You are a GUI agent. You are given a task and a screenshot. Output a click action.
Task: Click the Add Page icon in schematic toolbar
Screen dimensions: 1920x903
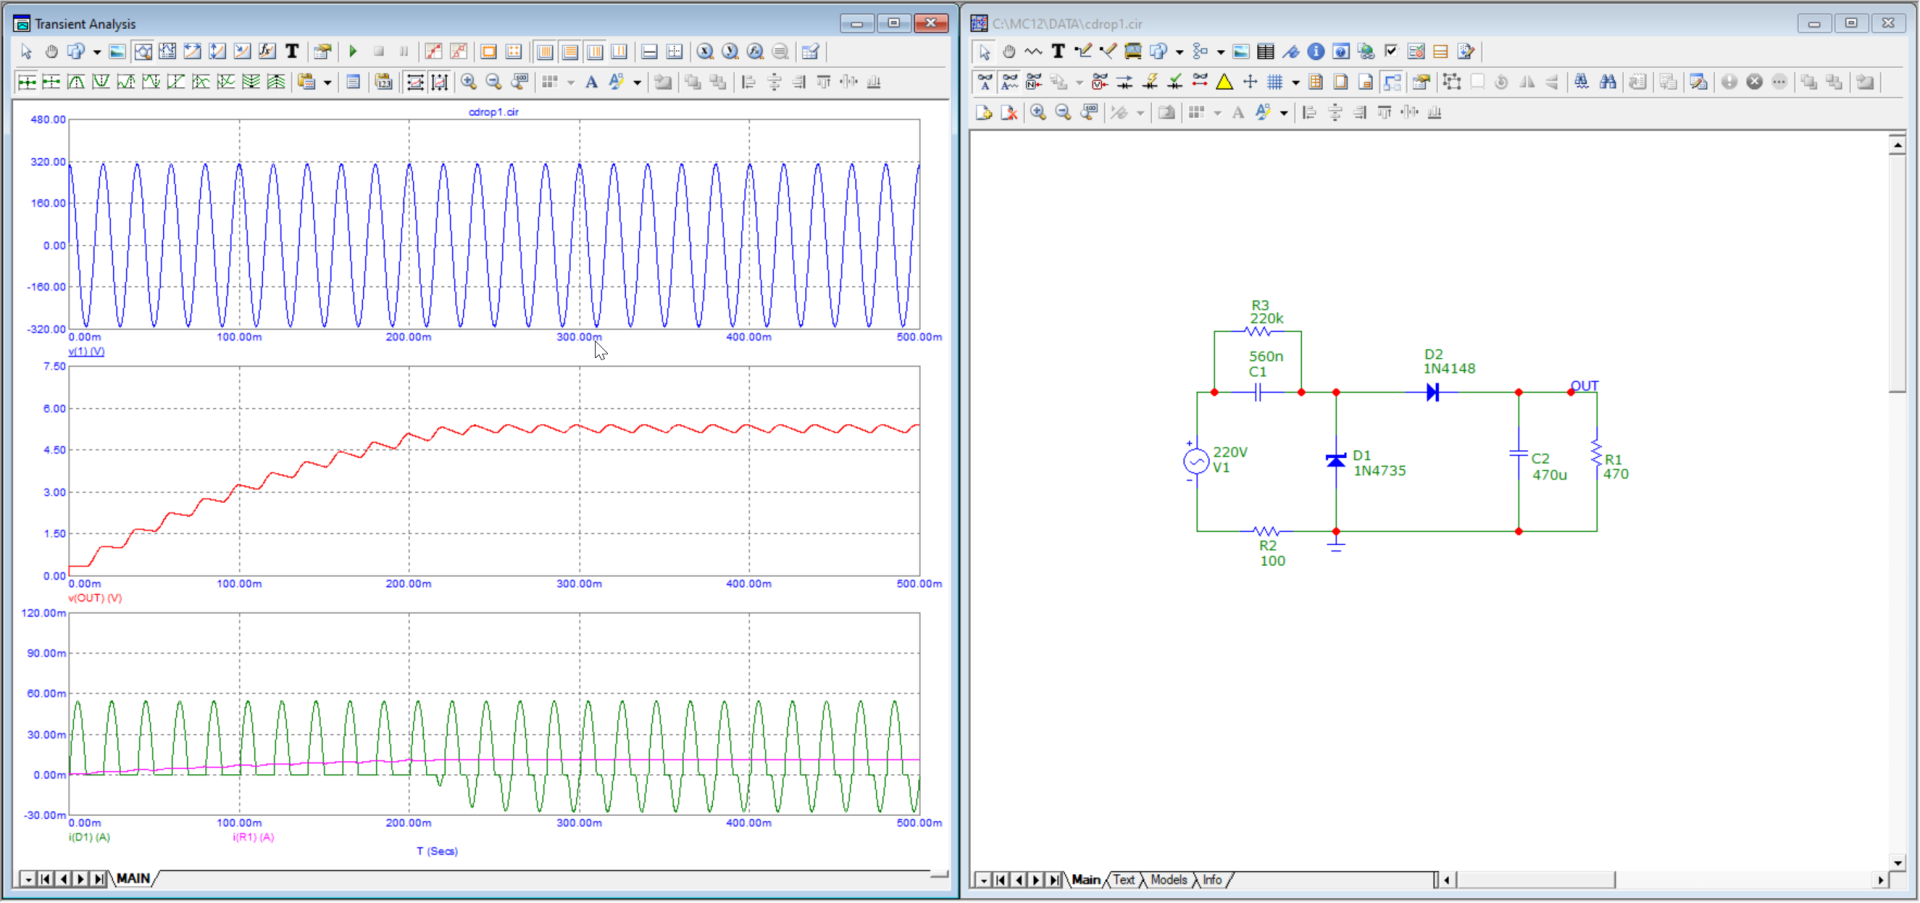tap(984, 113)
